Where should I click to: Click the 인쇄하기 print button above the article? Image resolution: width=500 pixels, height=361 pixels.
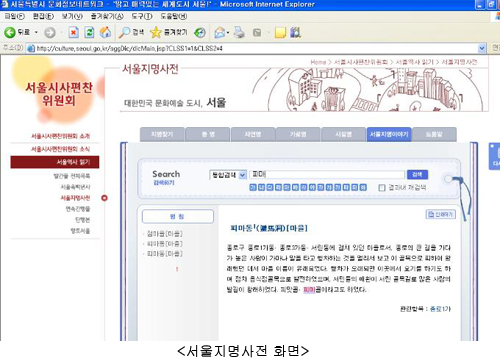point(441,214)
